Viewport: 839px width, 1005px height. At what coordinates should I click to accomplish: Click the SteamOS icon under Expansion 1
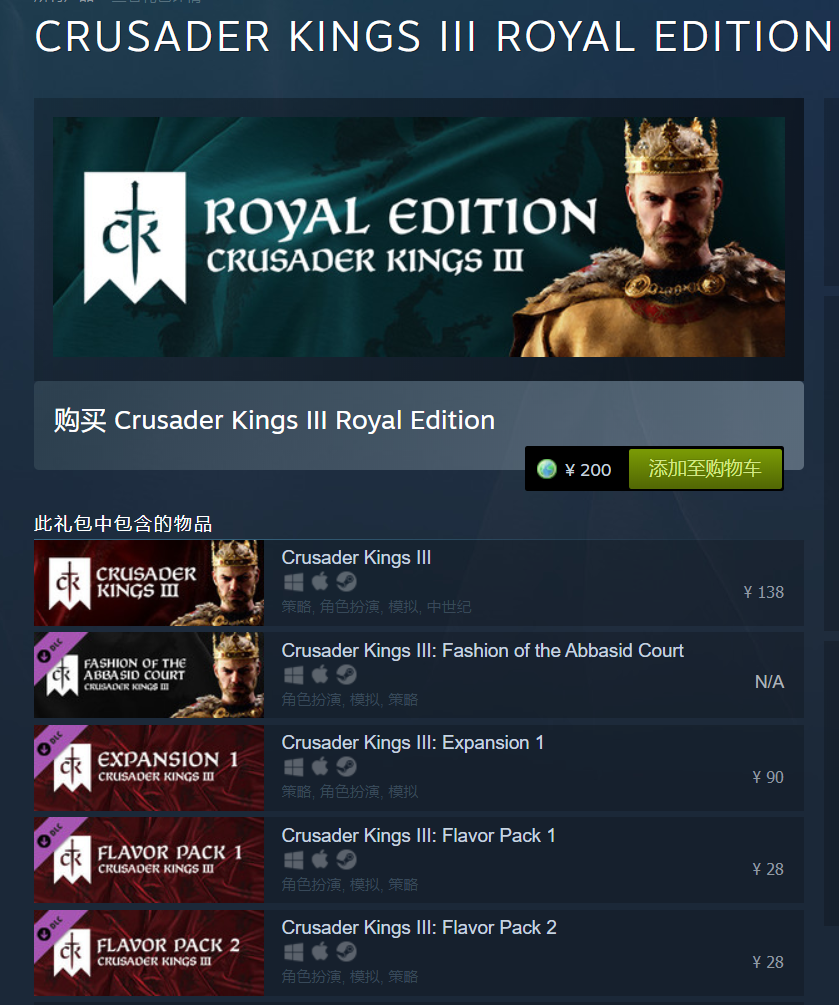click(x=346, y=767)
